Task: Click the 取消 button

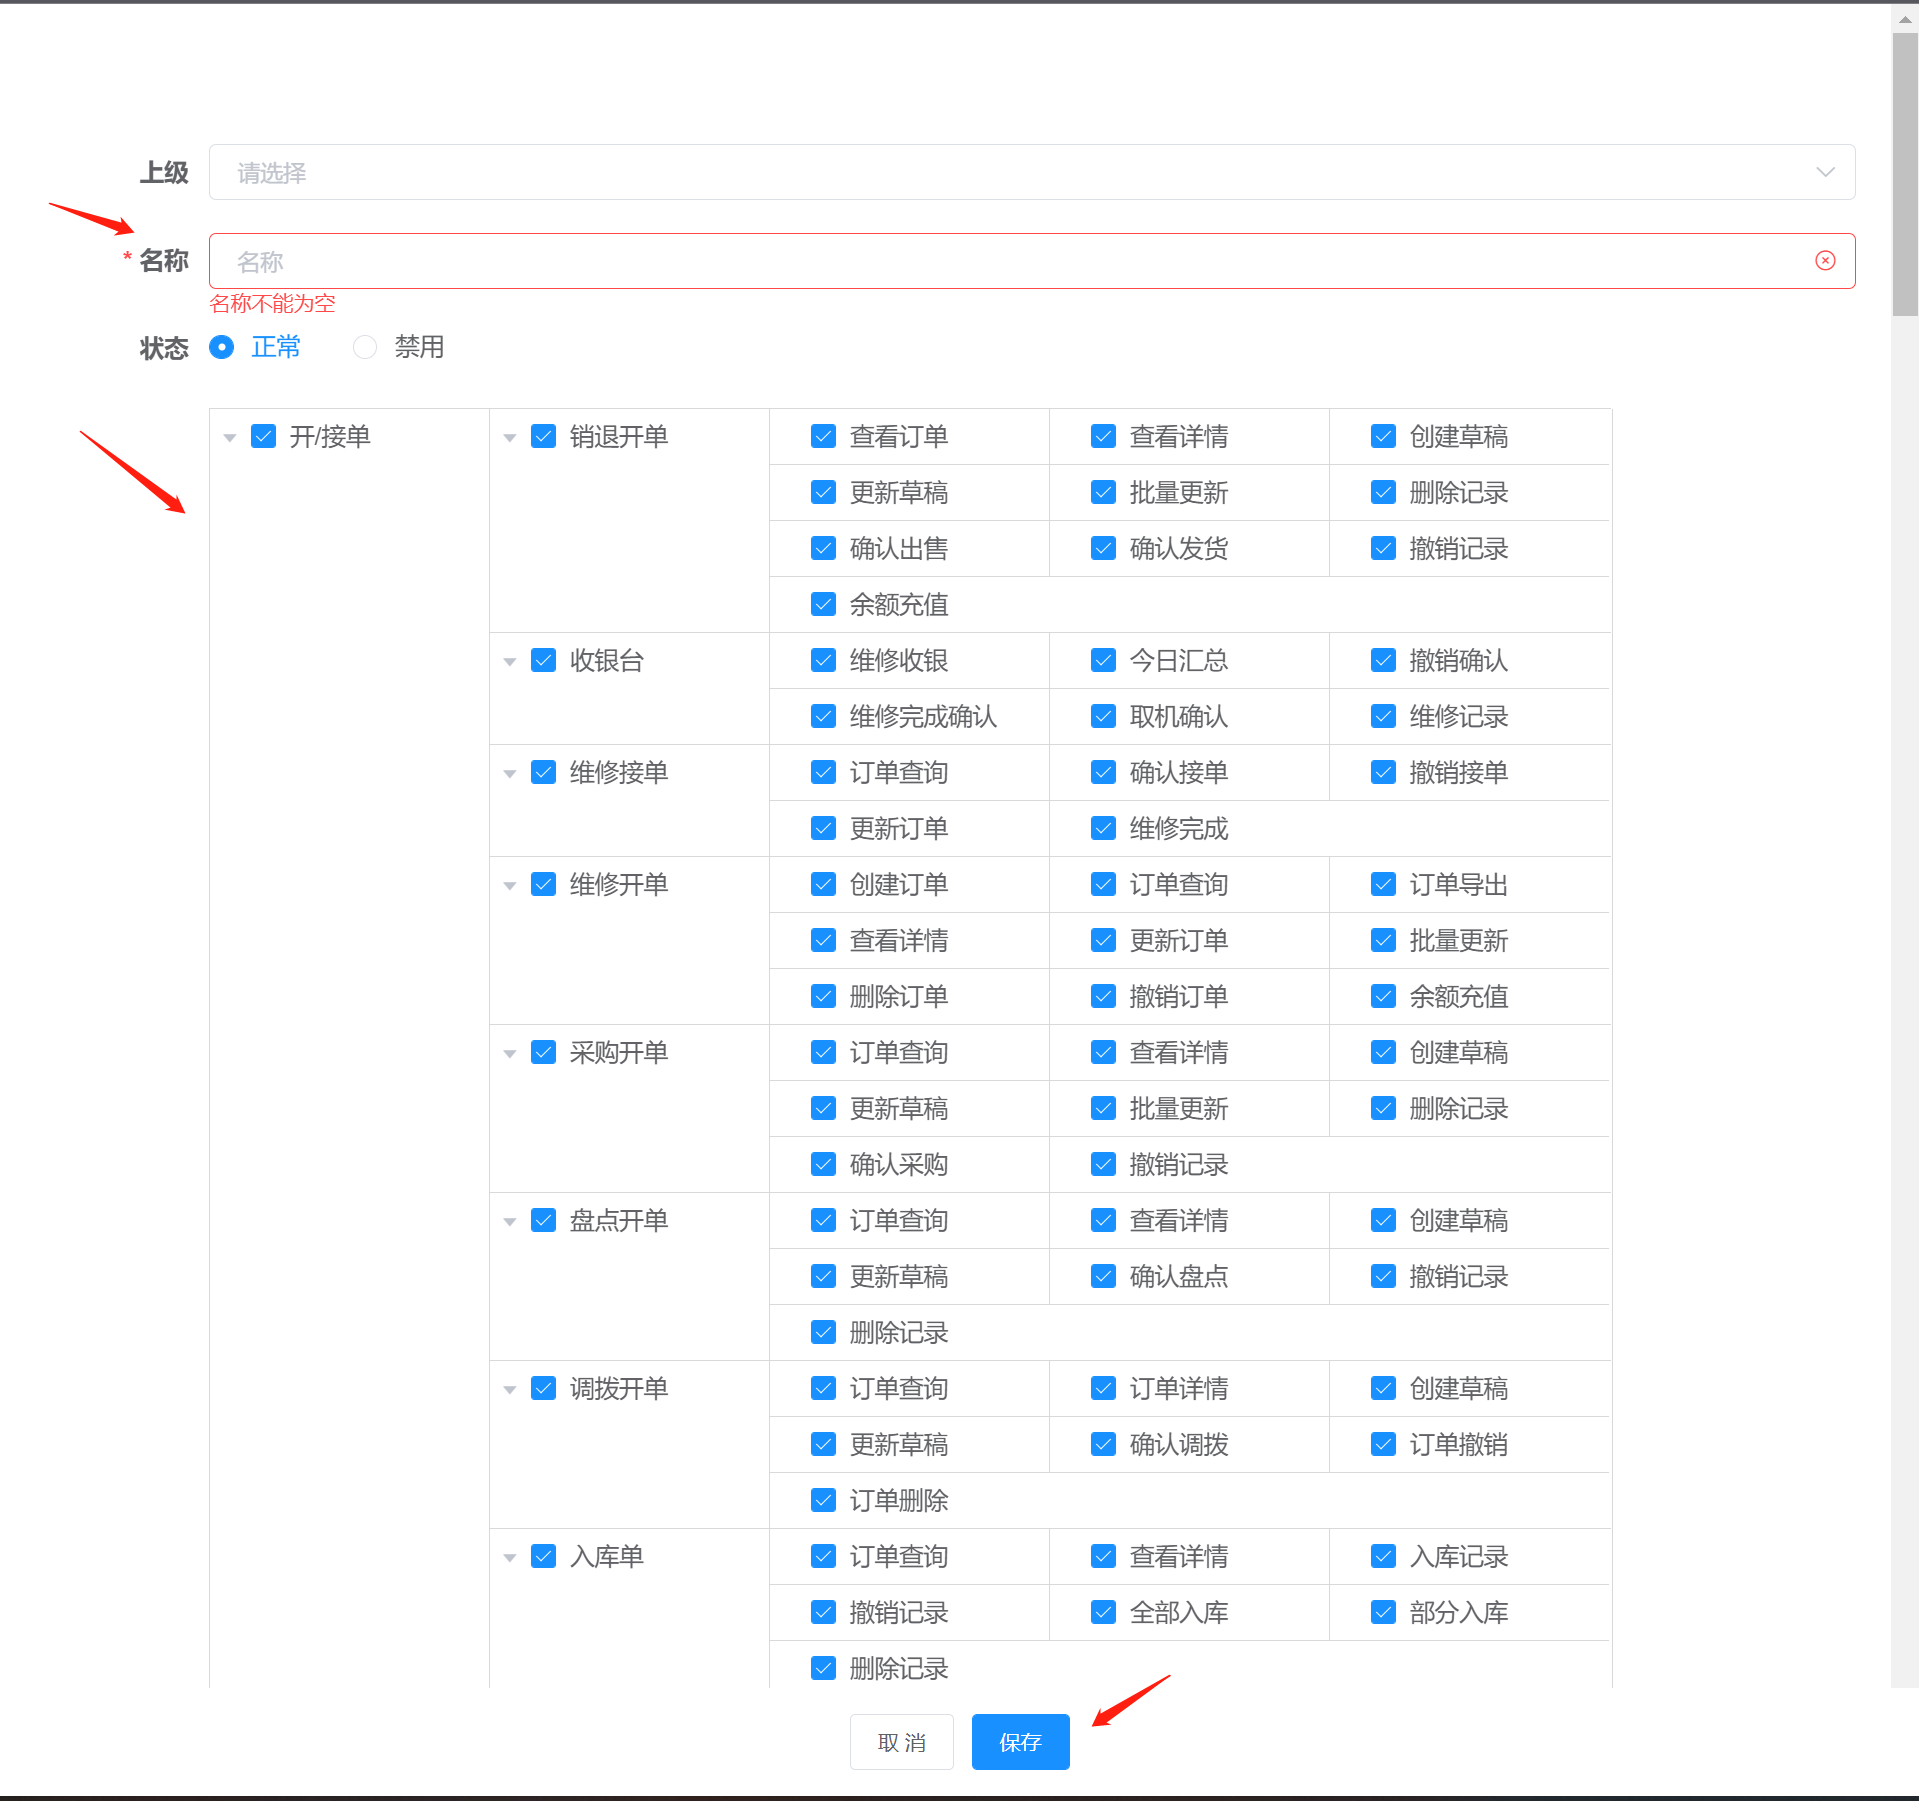Action: (x=902, y=1742)
